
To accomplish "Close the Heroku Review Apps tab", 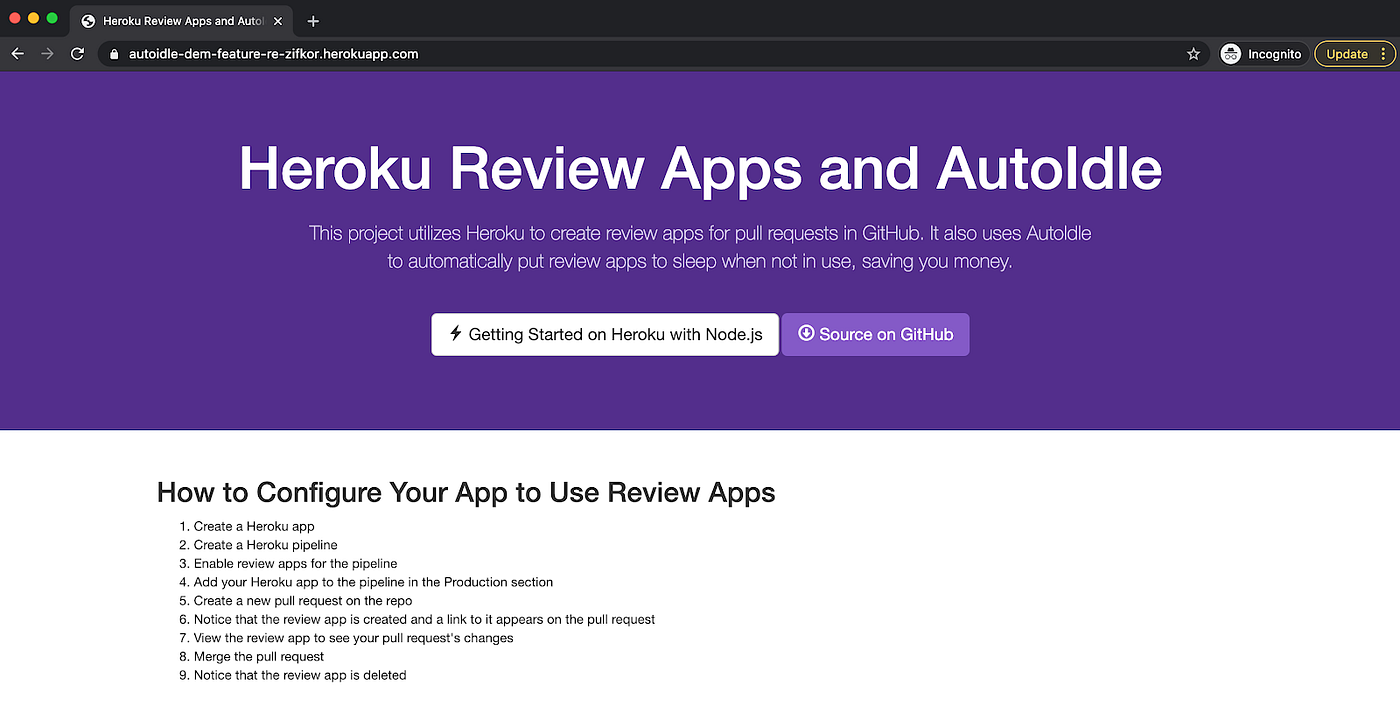I will coord(278,21).
